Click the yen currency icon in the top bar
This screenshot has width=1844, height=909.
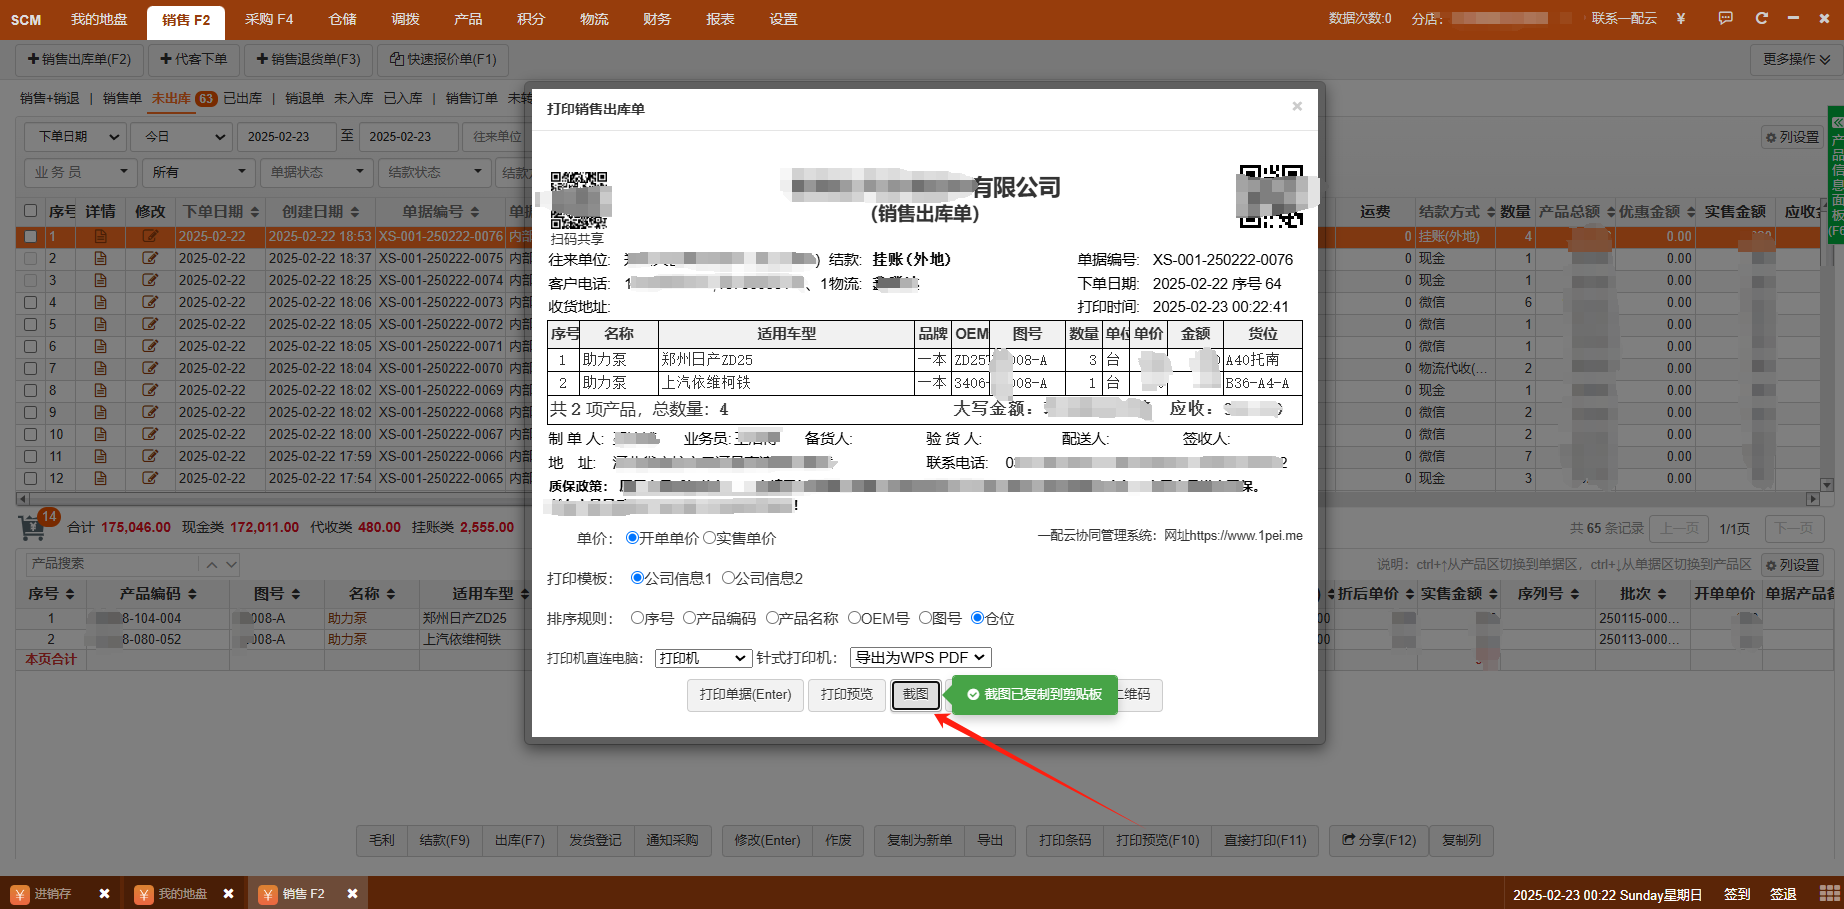click(1681, 19)
